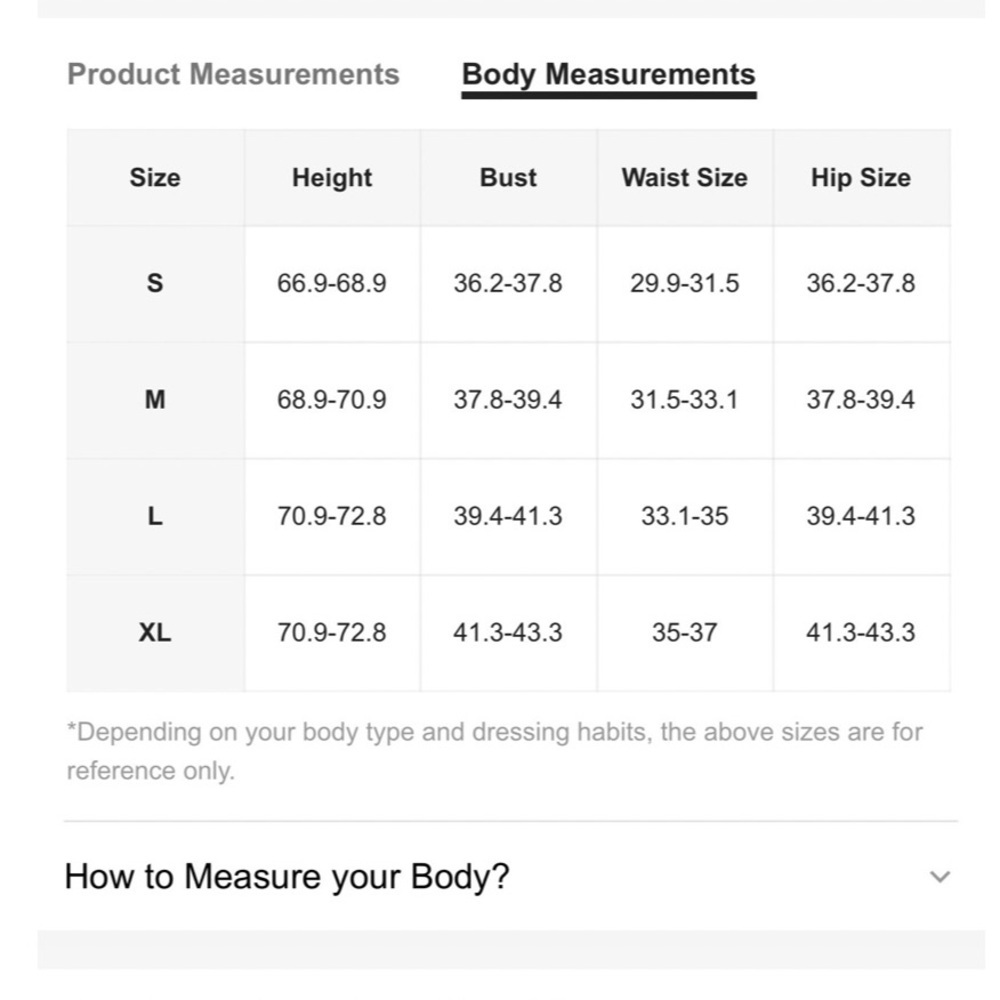
Task: Expand How to Measure your Body chevron
Action: point(939,876)
